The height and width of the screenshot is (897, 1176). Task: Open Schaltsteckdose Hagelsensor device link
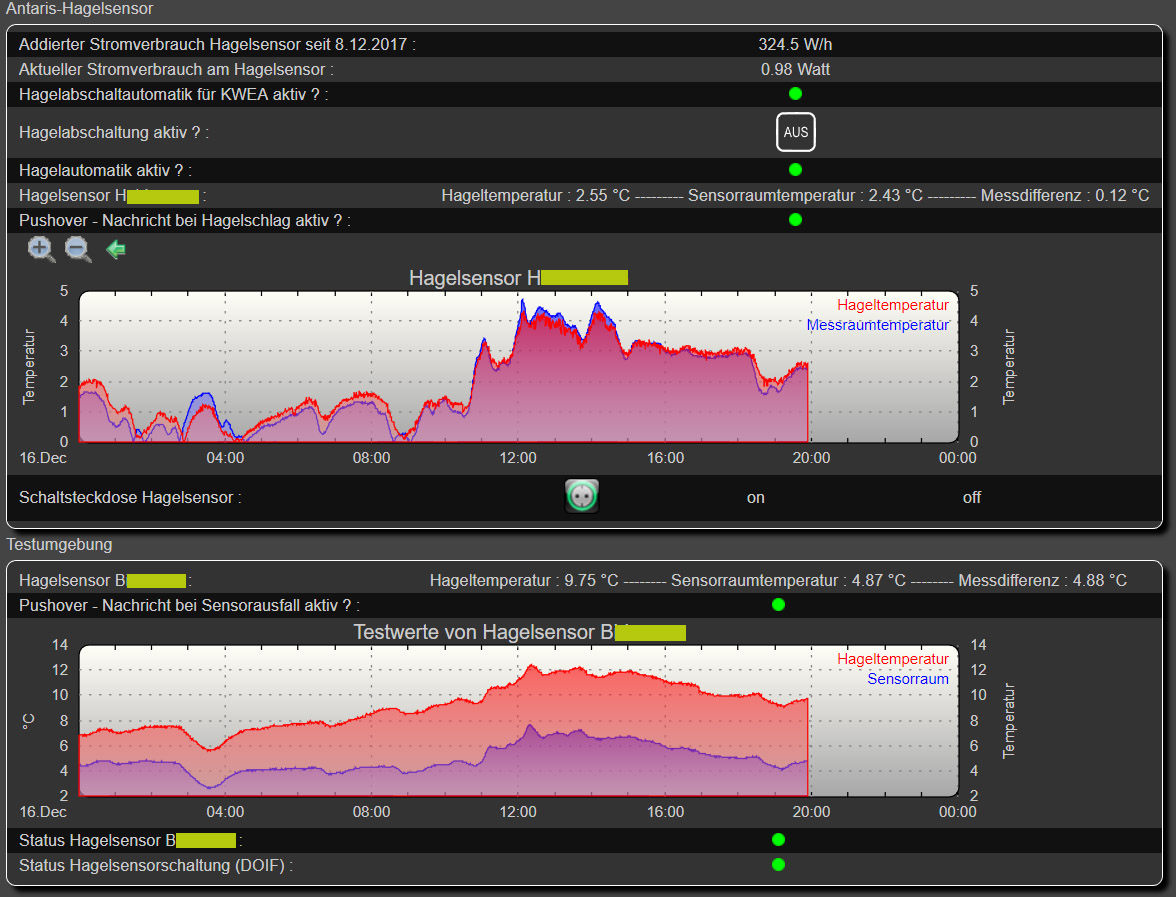point(129,497)
